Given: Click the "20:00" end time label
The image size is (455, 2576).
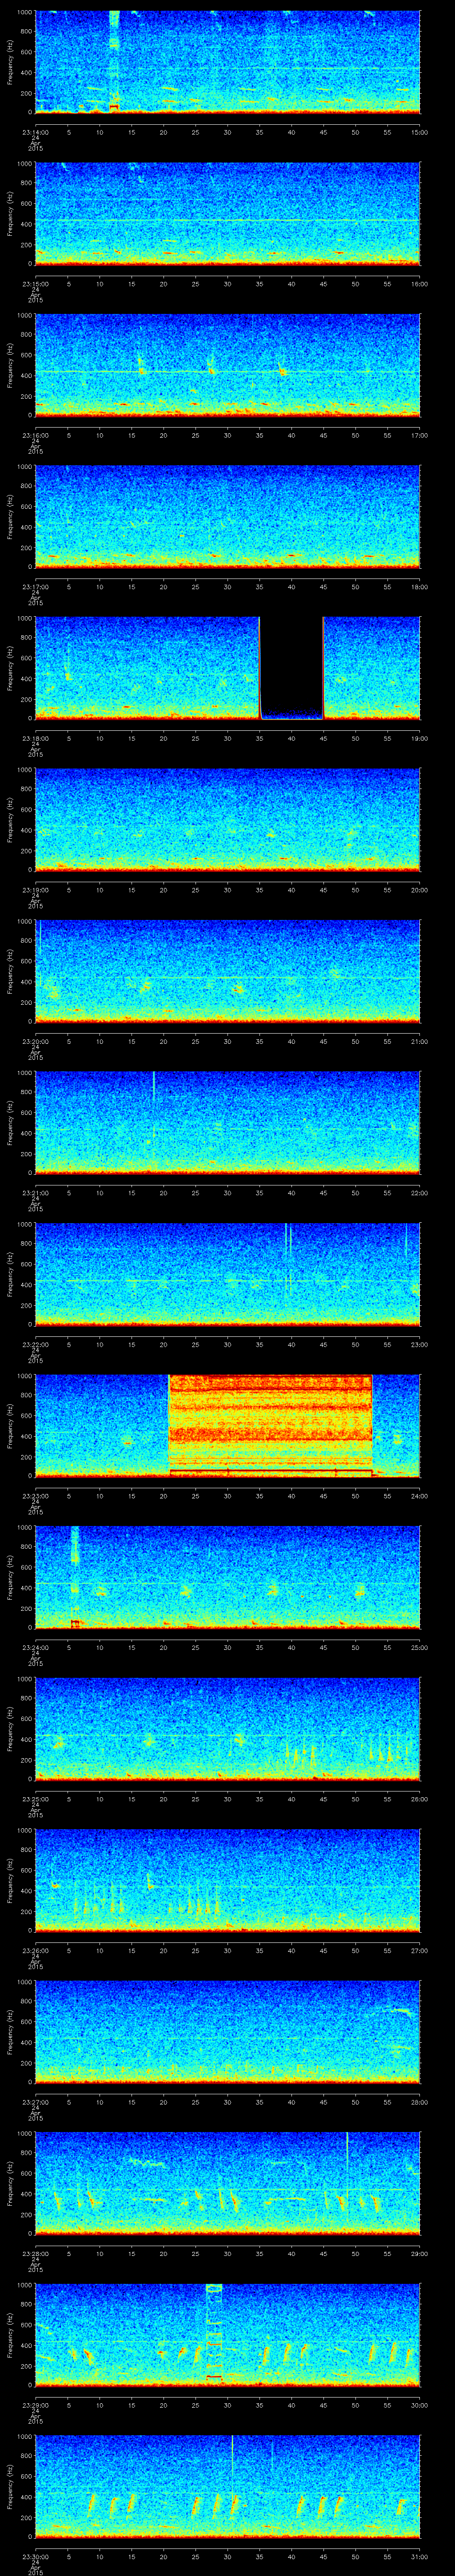Looking at the screenshot, I should (419, 890).
